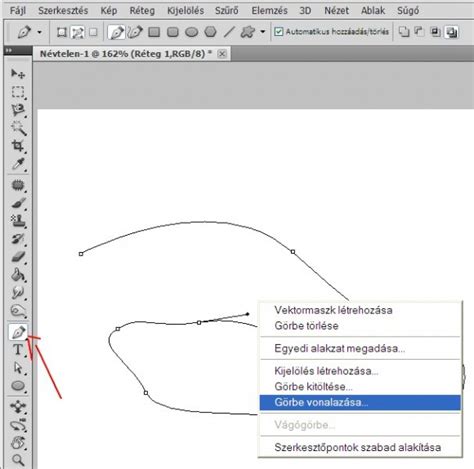The width and height of the screenshot is (474, 469).
Task: Select the Magic Wand tool
Action: pyautogui.click(x=18, y=128)
